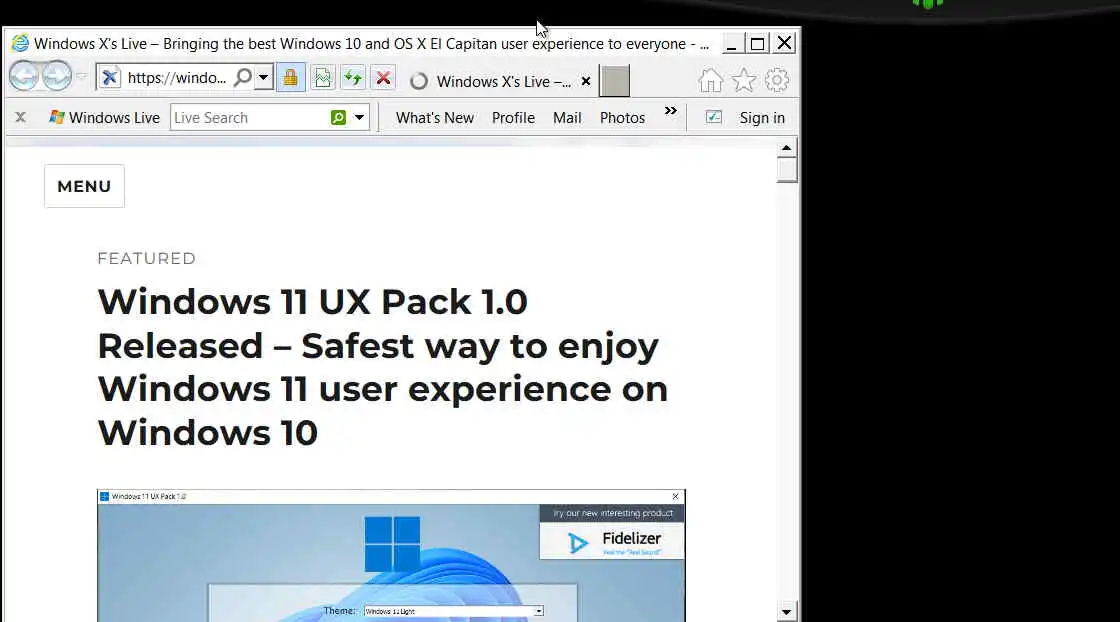This screenshot has height=622, width=1120.
Task: Refresh the page with green arrows icon
Action: (x=353, y=77)
